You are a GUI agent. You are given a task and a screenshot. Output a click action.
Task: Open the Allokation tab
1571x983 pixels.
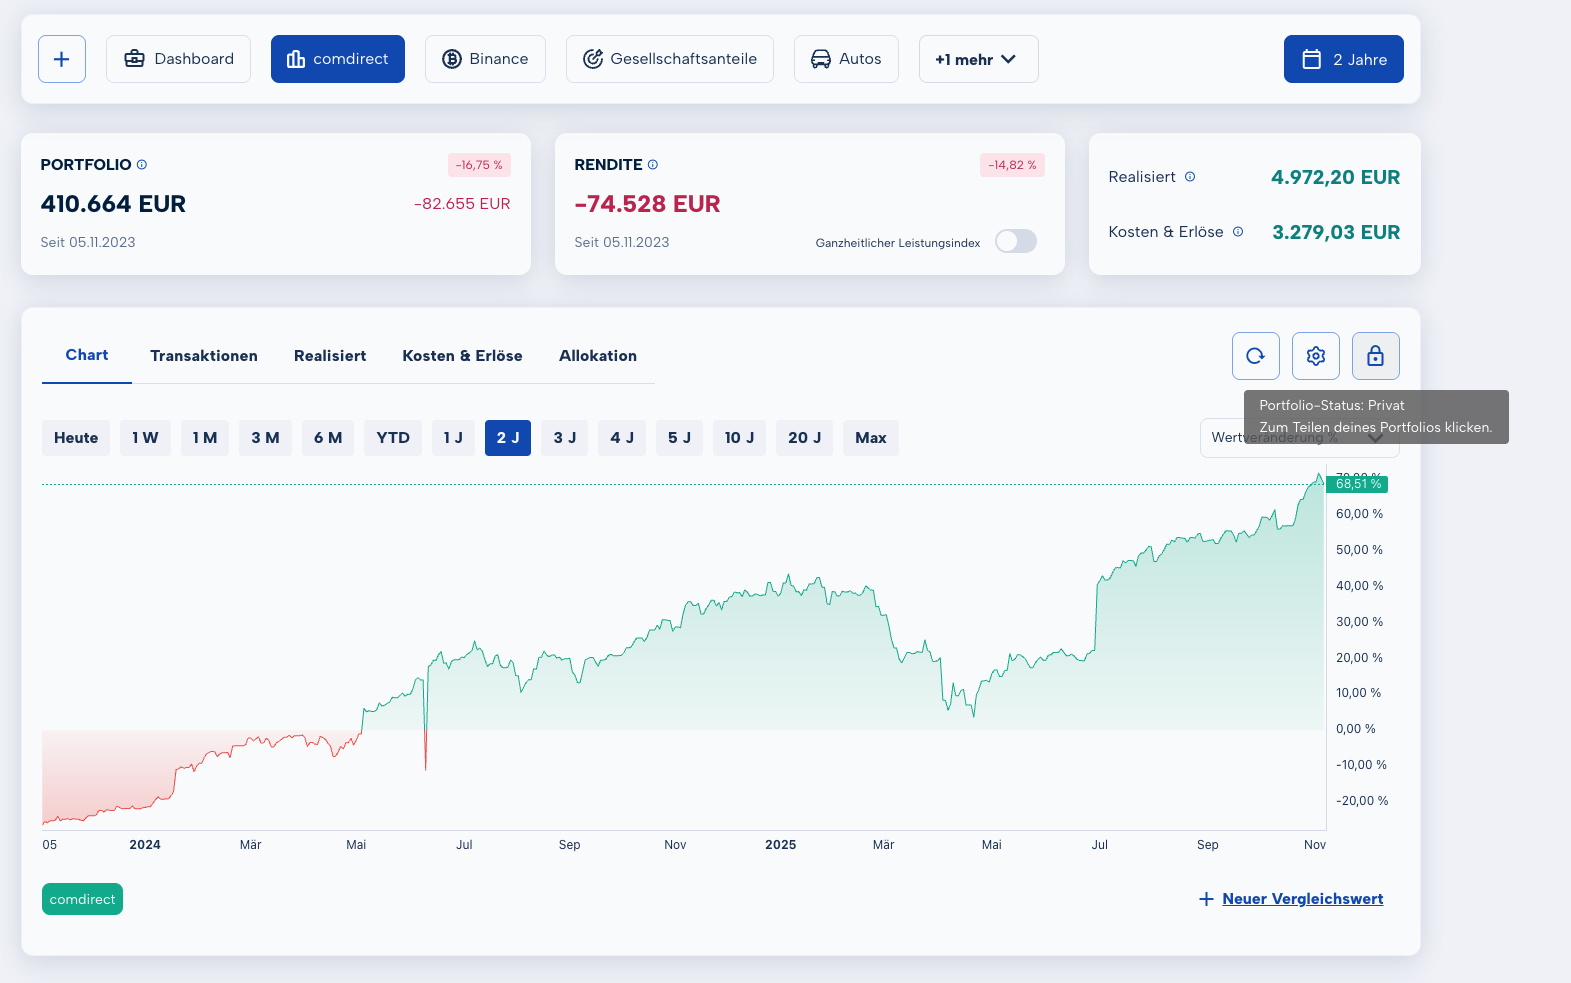597,356
